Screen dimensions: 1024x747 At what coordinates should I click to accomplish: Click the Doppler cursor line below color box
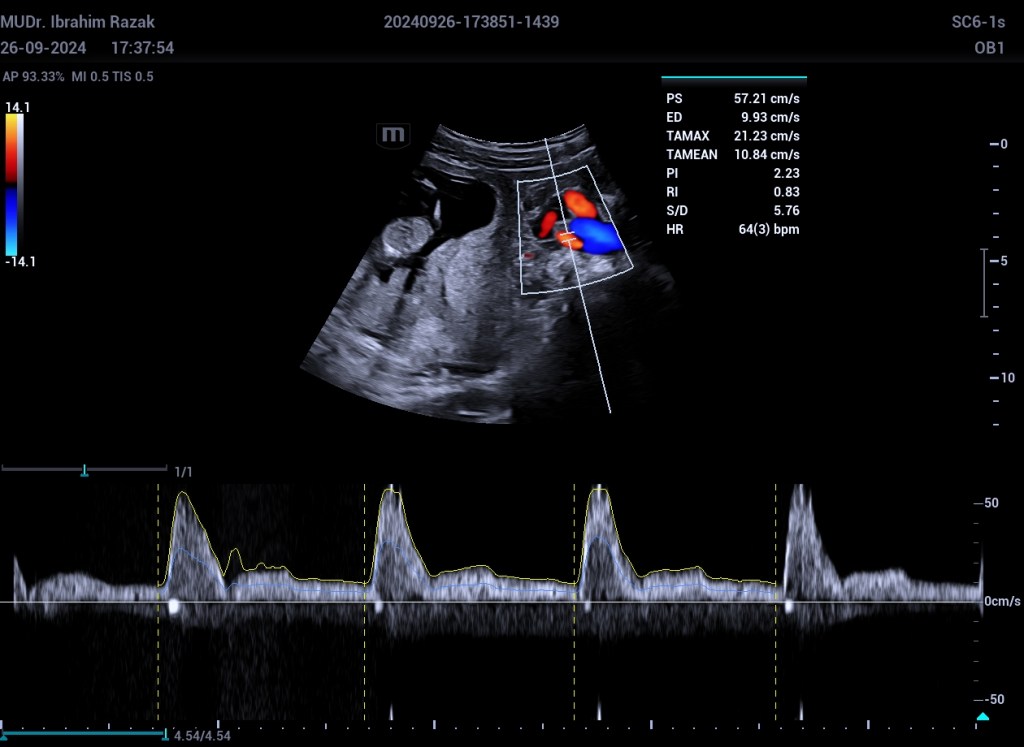pyautogui.click(x=597, y=350)
